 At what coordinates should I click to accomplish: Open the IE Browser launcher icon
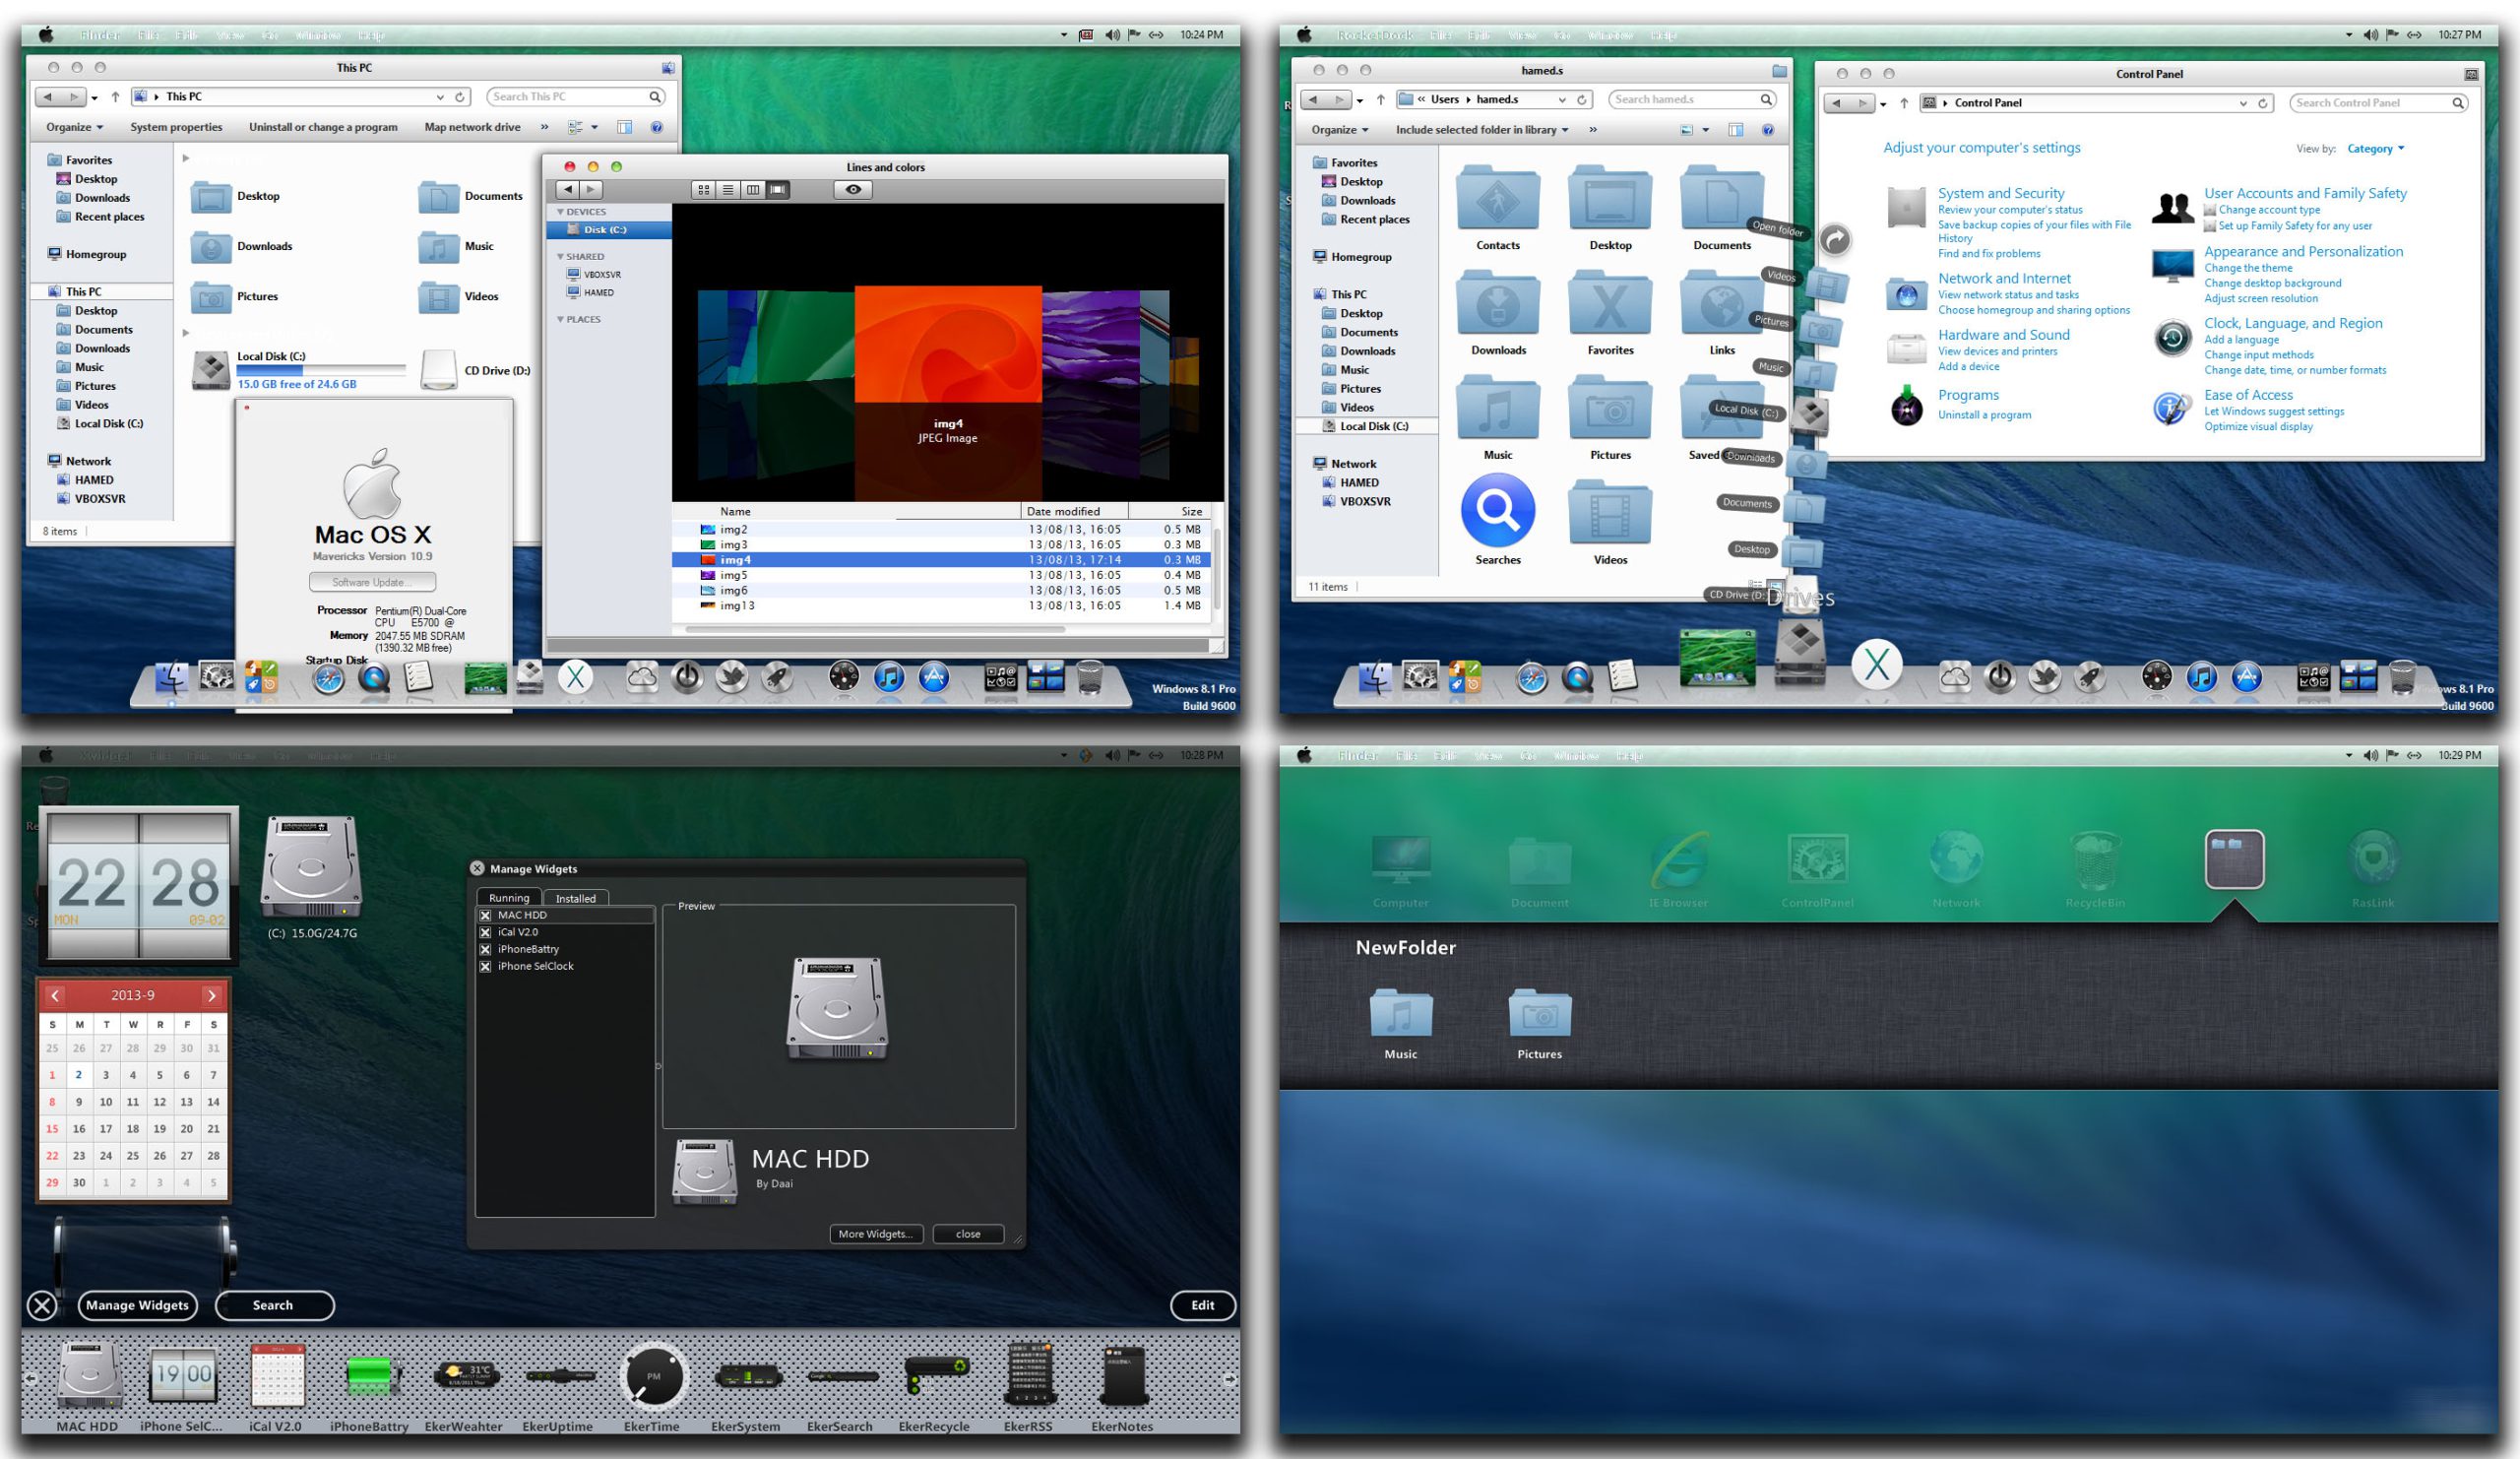[x=1678, y=860]
